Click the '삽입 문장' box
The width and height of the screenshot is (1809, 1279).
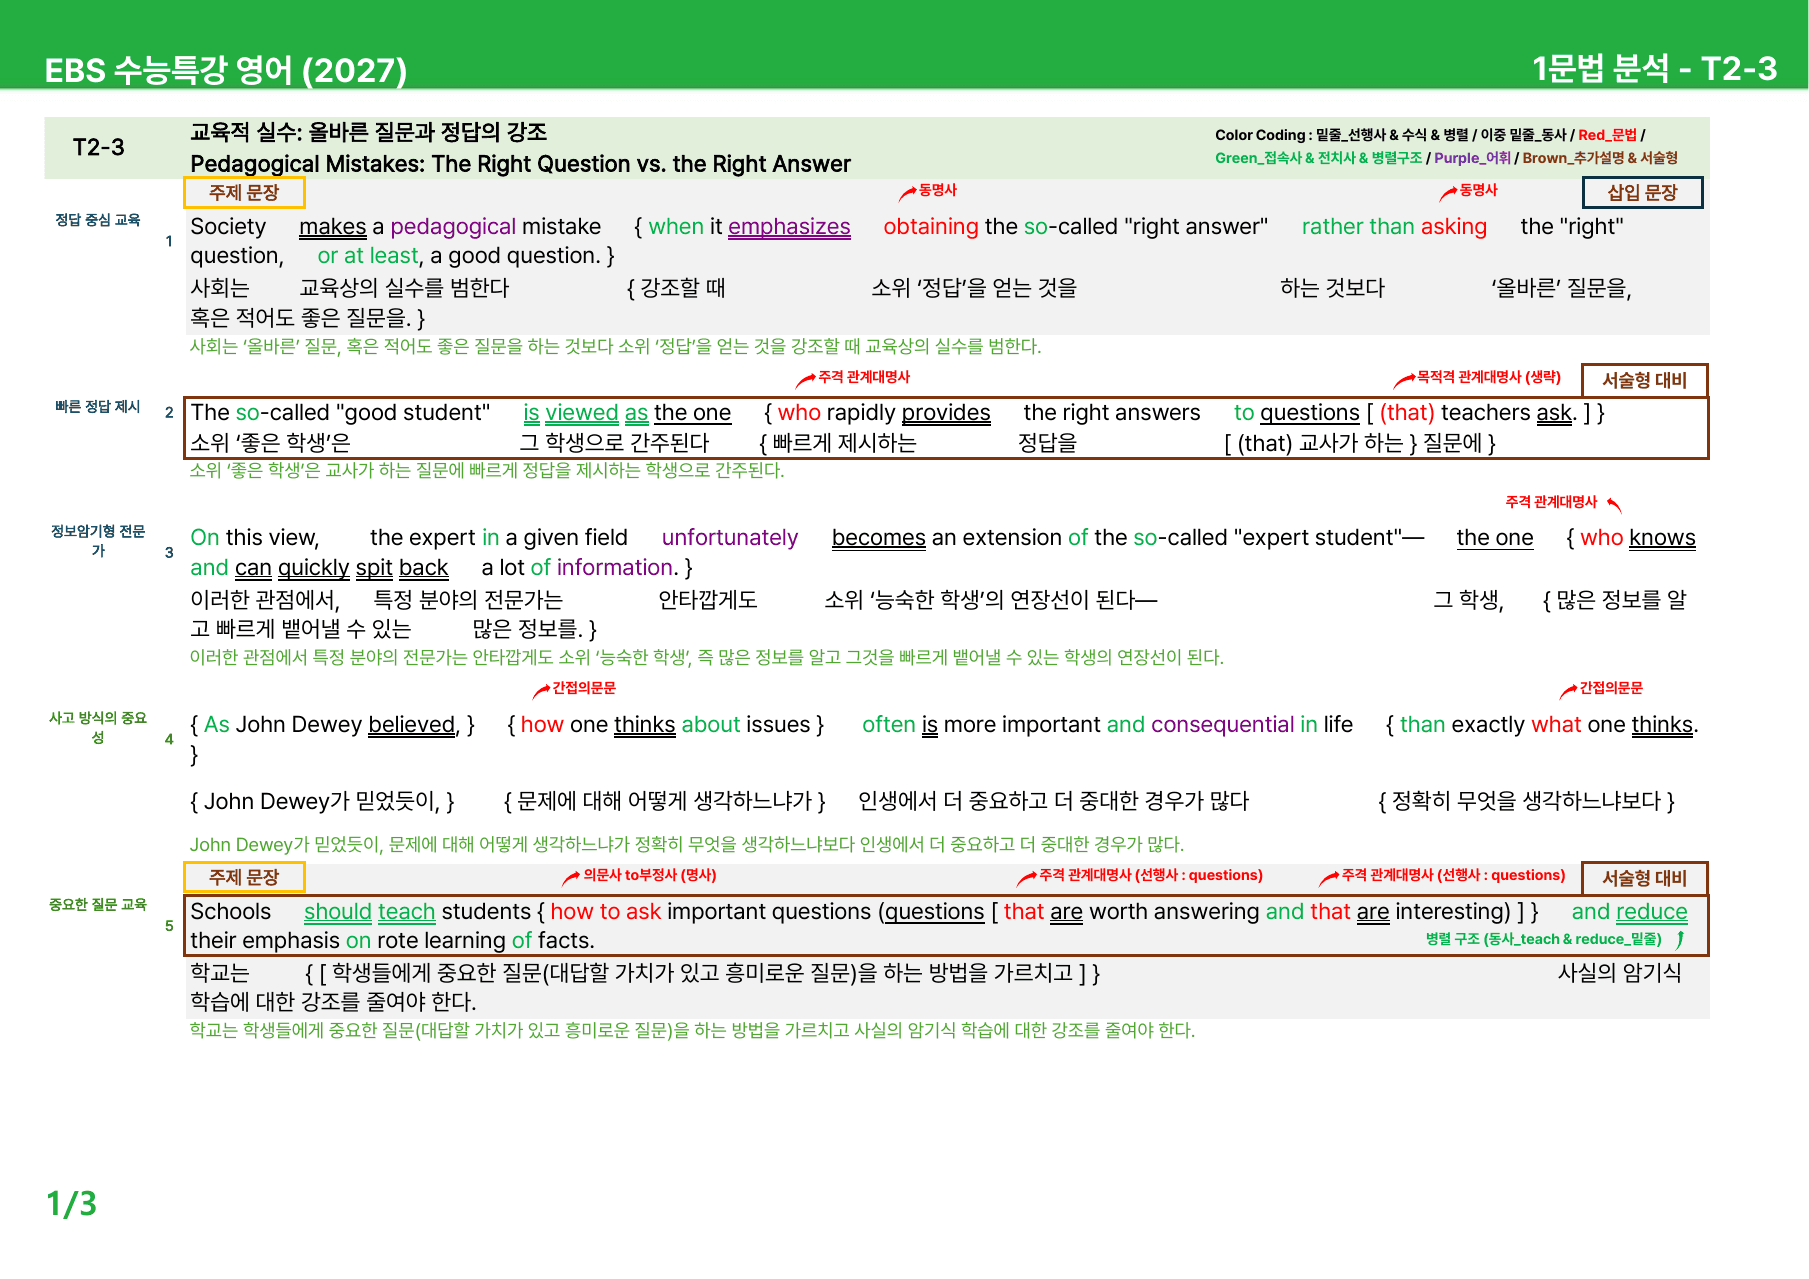coord(1642,192)
